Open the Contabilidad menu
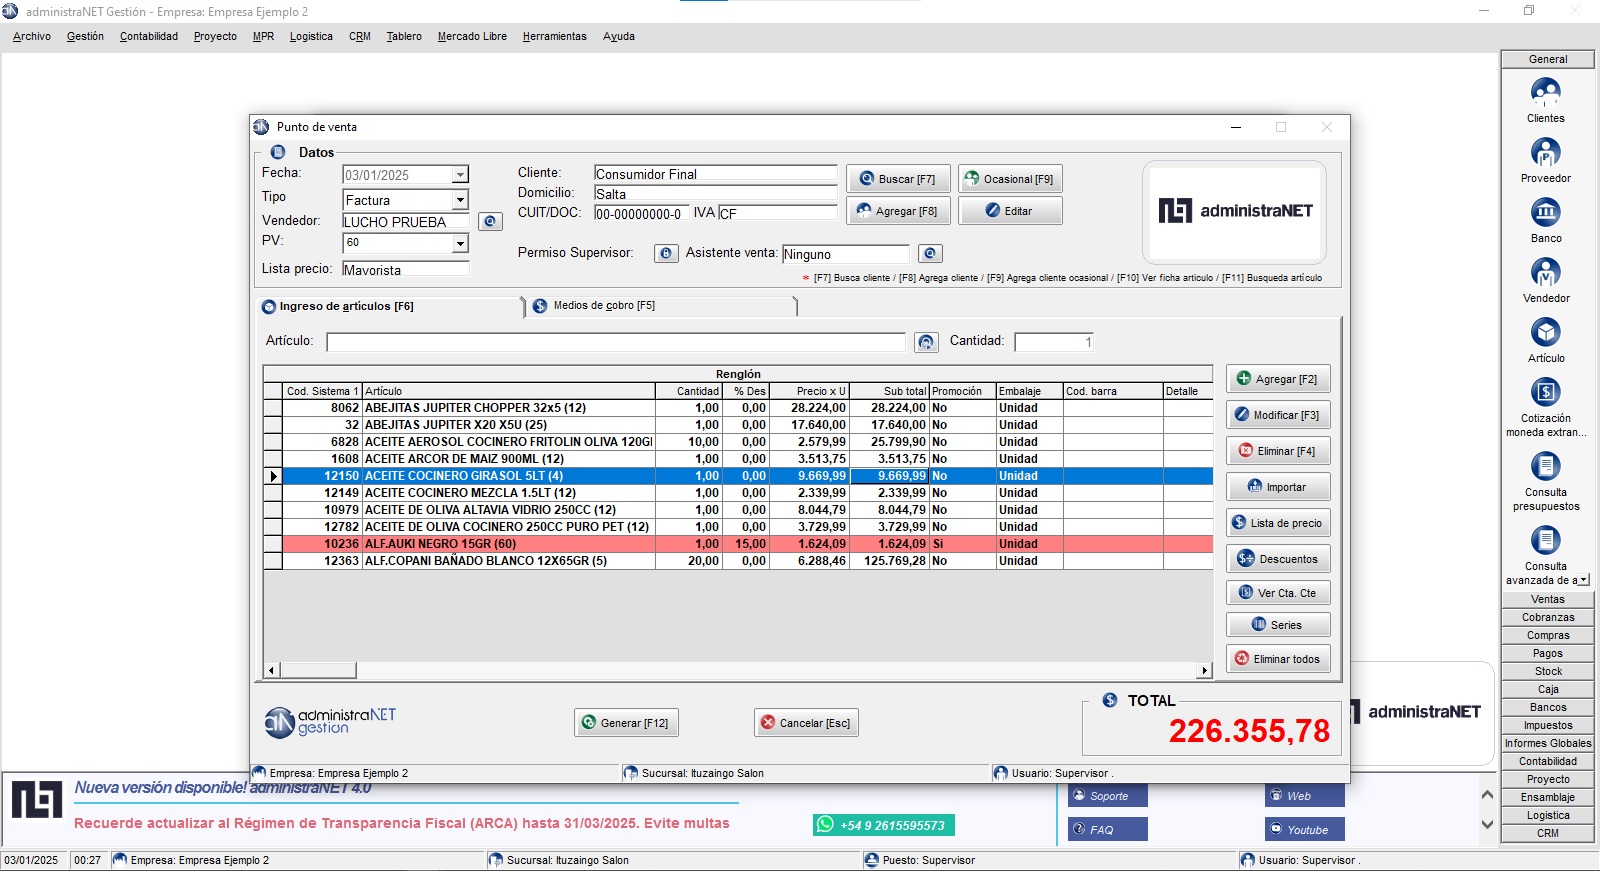The image size is (1600, 871). (149, 36)
